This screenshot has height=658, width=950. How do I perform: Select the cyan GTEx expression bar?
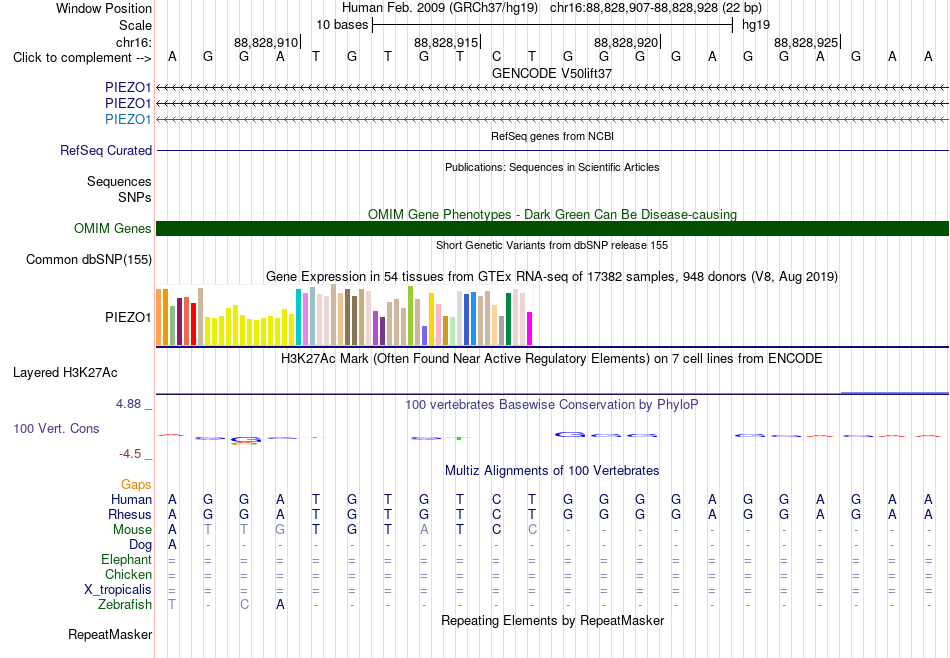298,317
